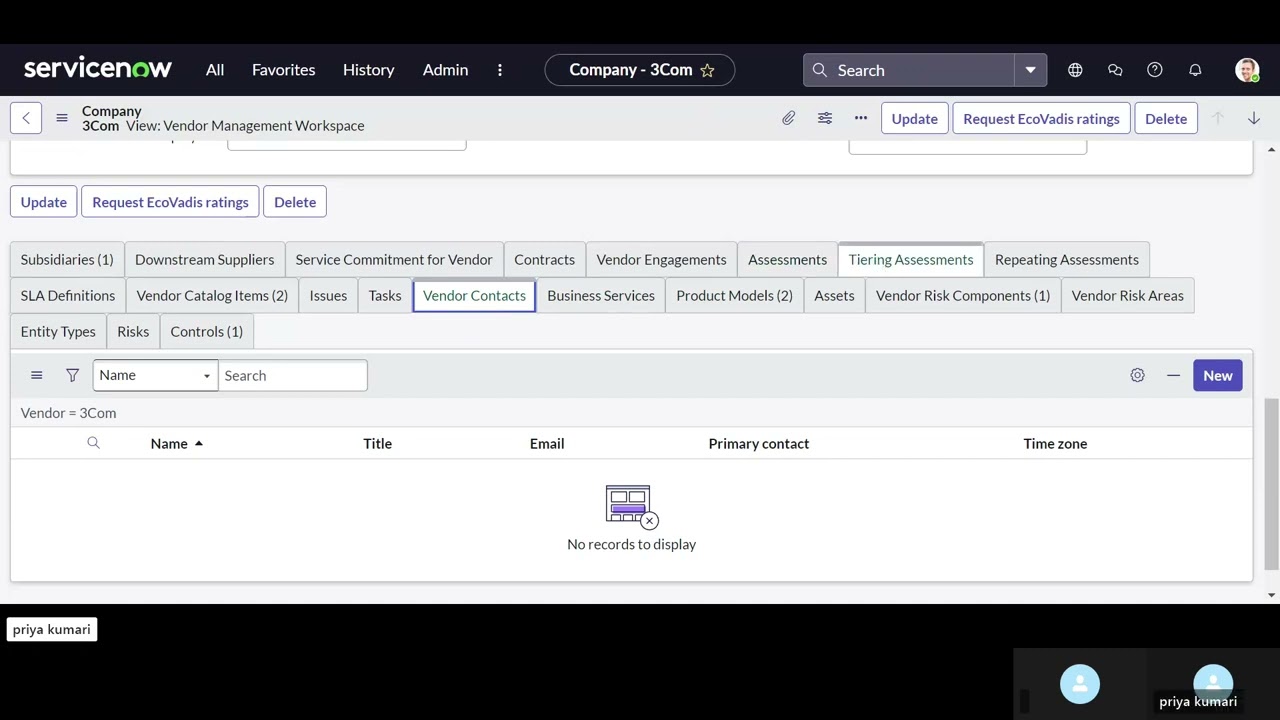
Task: Open the globe scope selector icon
Action: click(x=1075, y=70)
